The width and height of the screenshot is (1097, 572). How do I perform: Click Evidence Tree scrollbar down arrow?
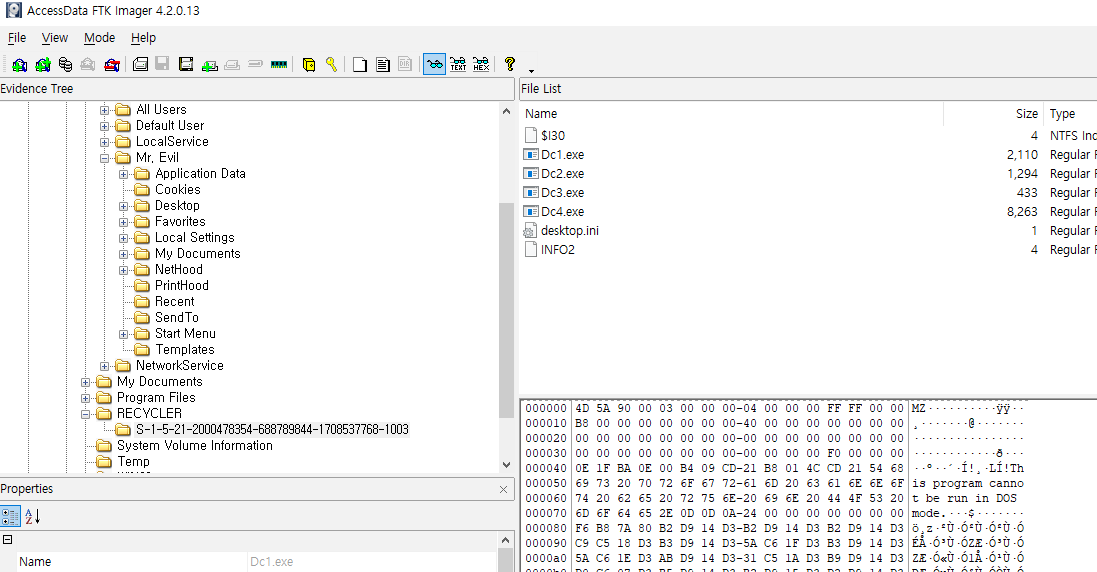pos(507,464)
